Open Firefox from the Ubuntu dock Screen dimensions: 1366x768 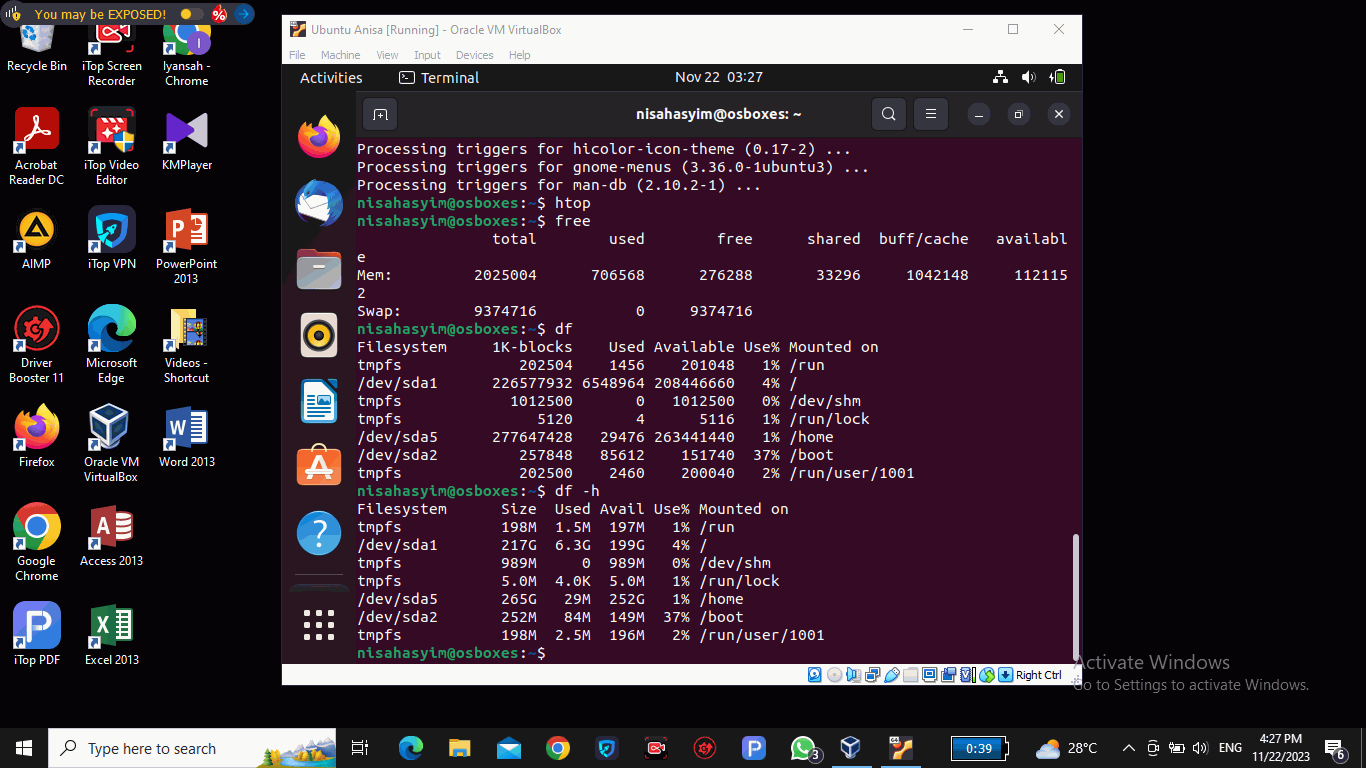tap(319, 136)
